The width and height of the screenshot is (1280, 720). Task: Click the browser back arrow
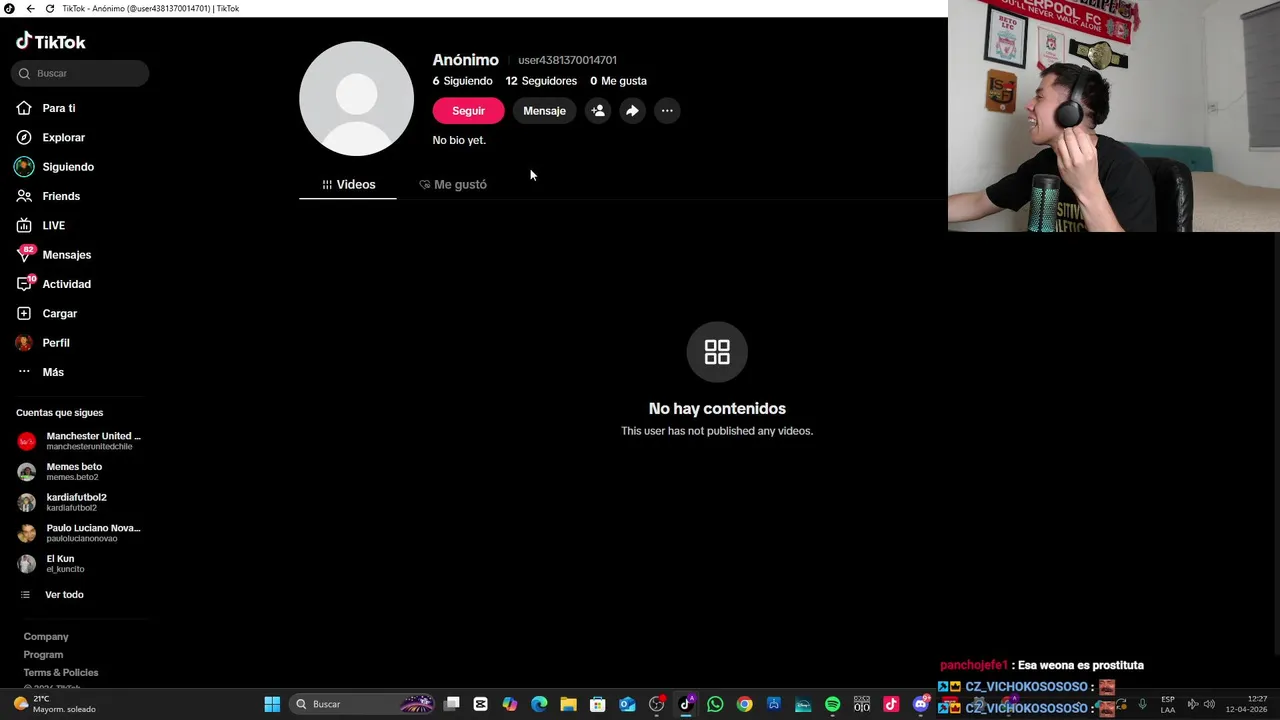pyautogui.click(x=30, y=8)
